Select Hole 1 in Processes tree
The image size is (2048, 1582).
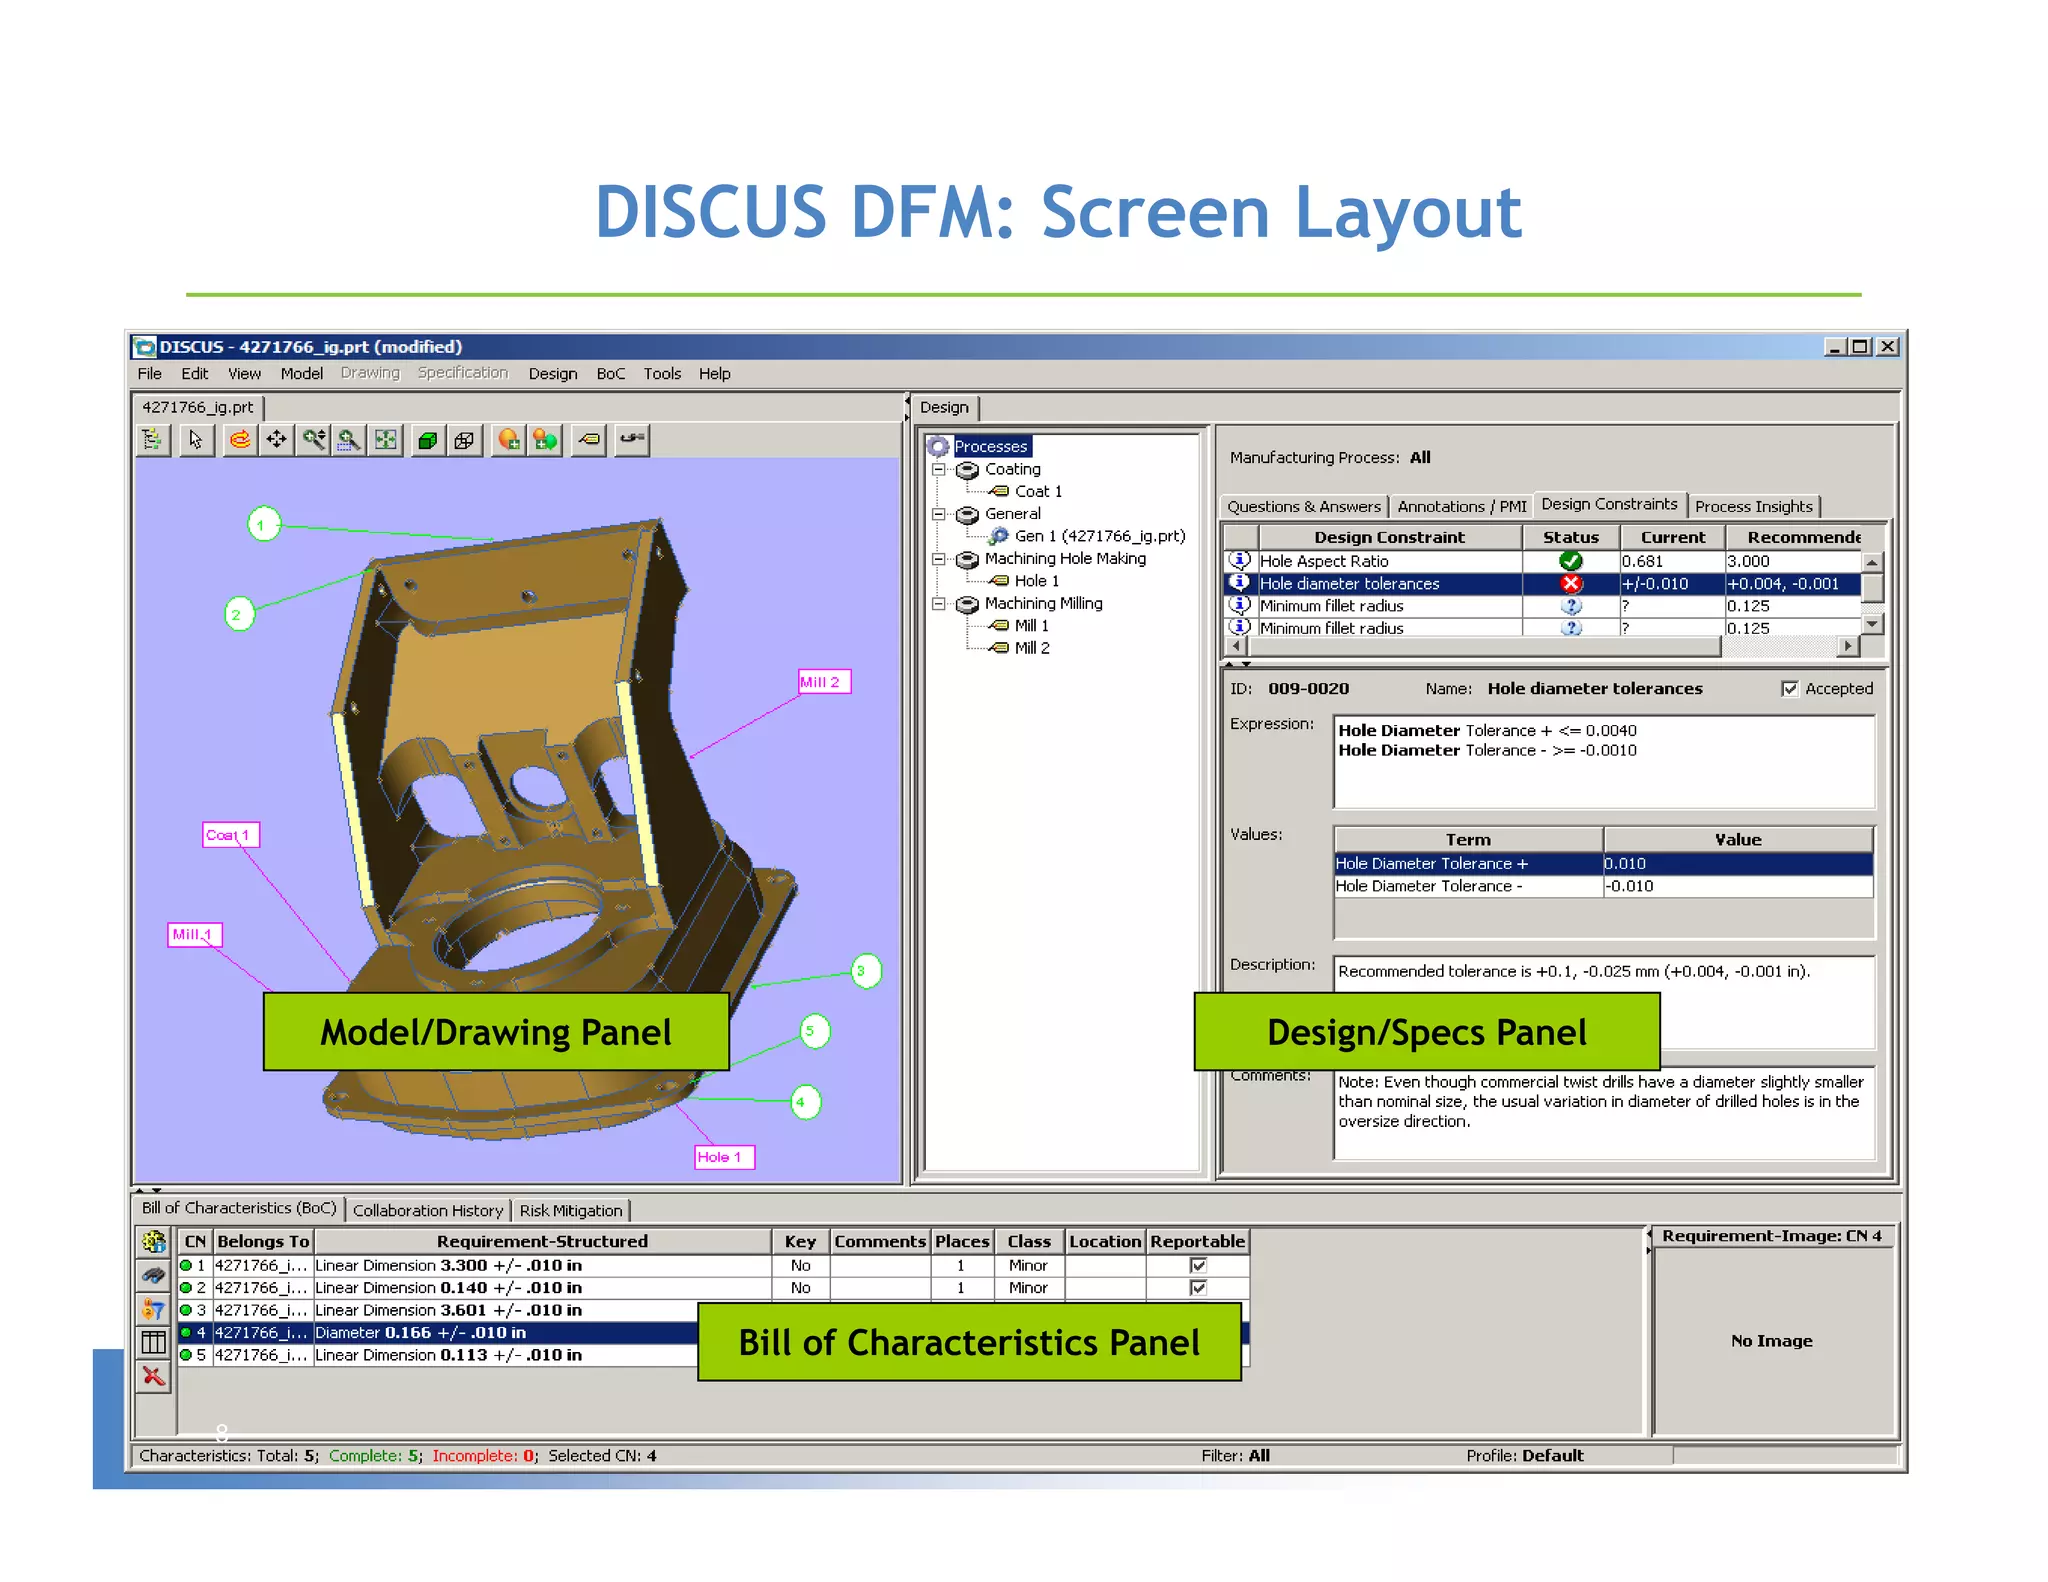[x=1036, y=581]
